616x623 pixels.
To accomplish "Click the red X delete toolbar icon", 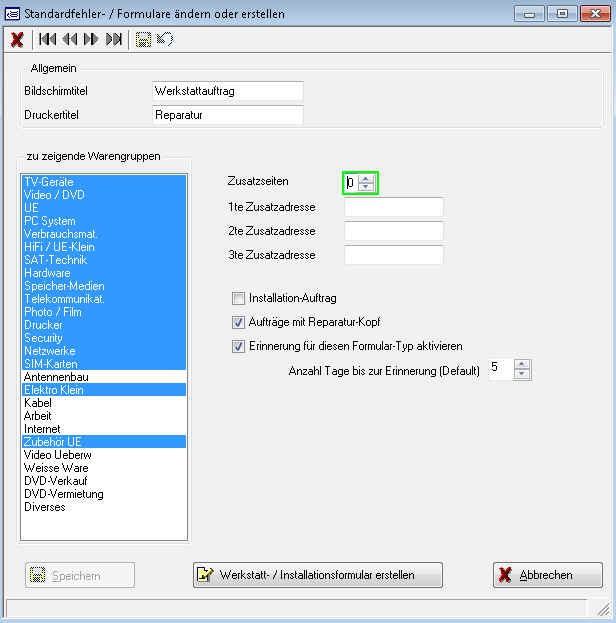I will [17, 40].
